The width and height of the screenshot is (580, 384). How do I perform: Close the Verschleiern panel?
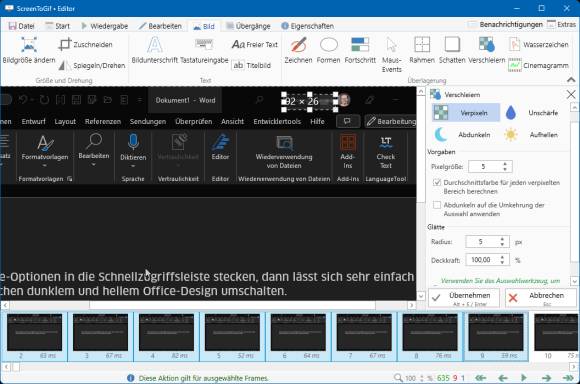571,95
